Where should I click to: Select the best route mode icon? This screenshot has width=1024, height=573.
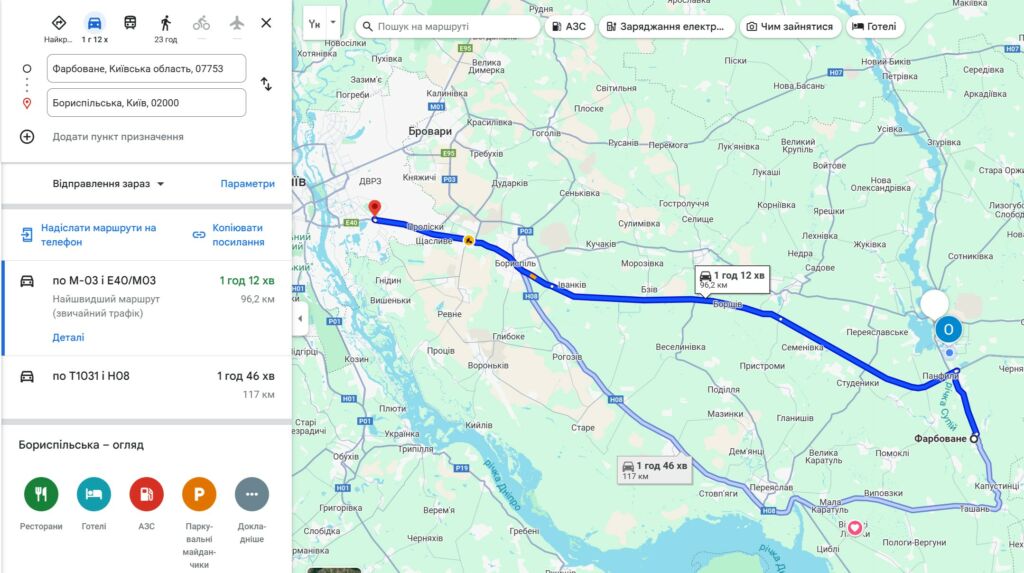pos(58,23)
